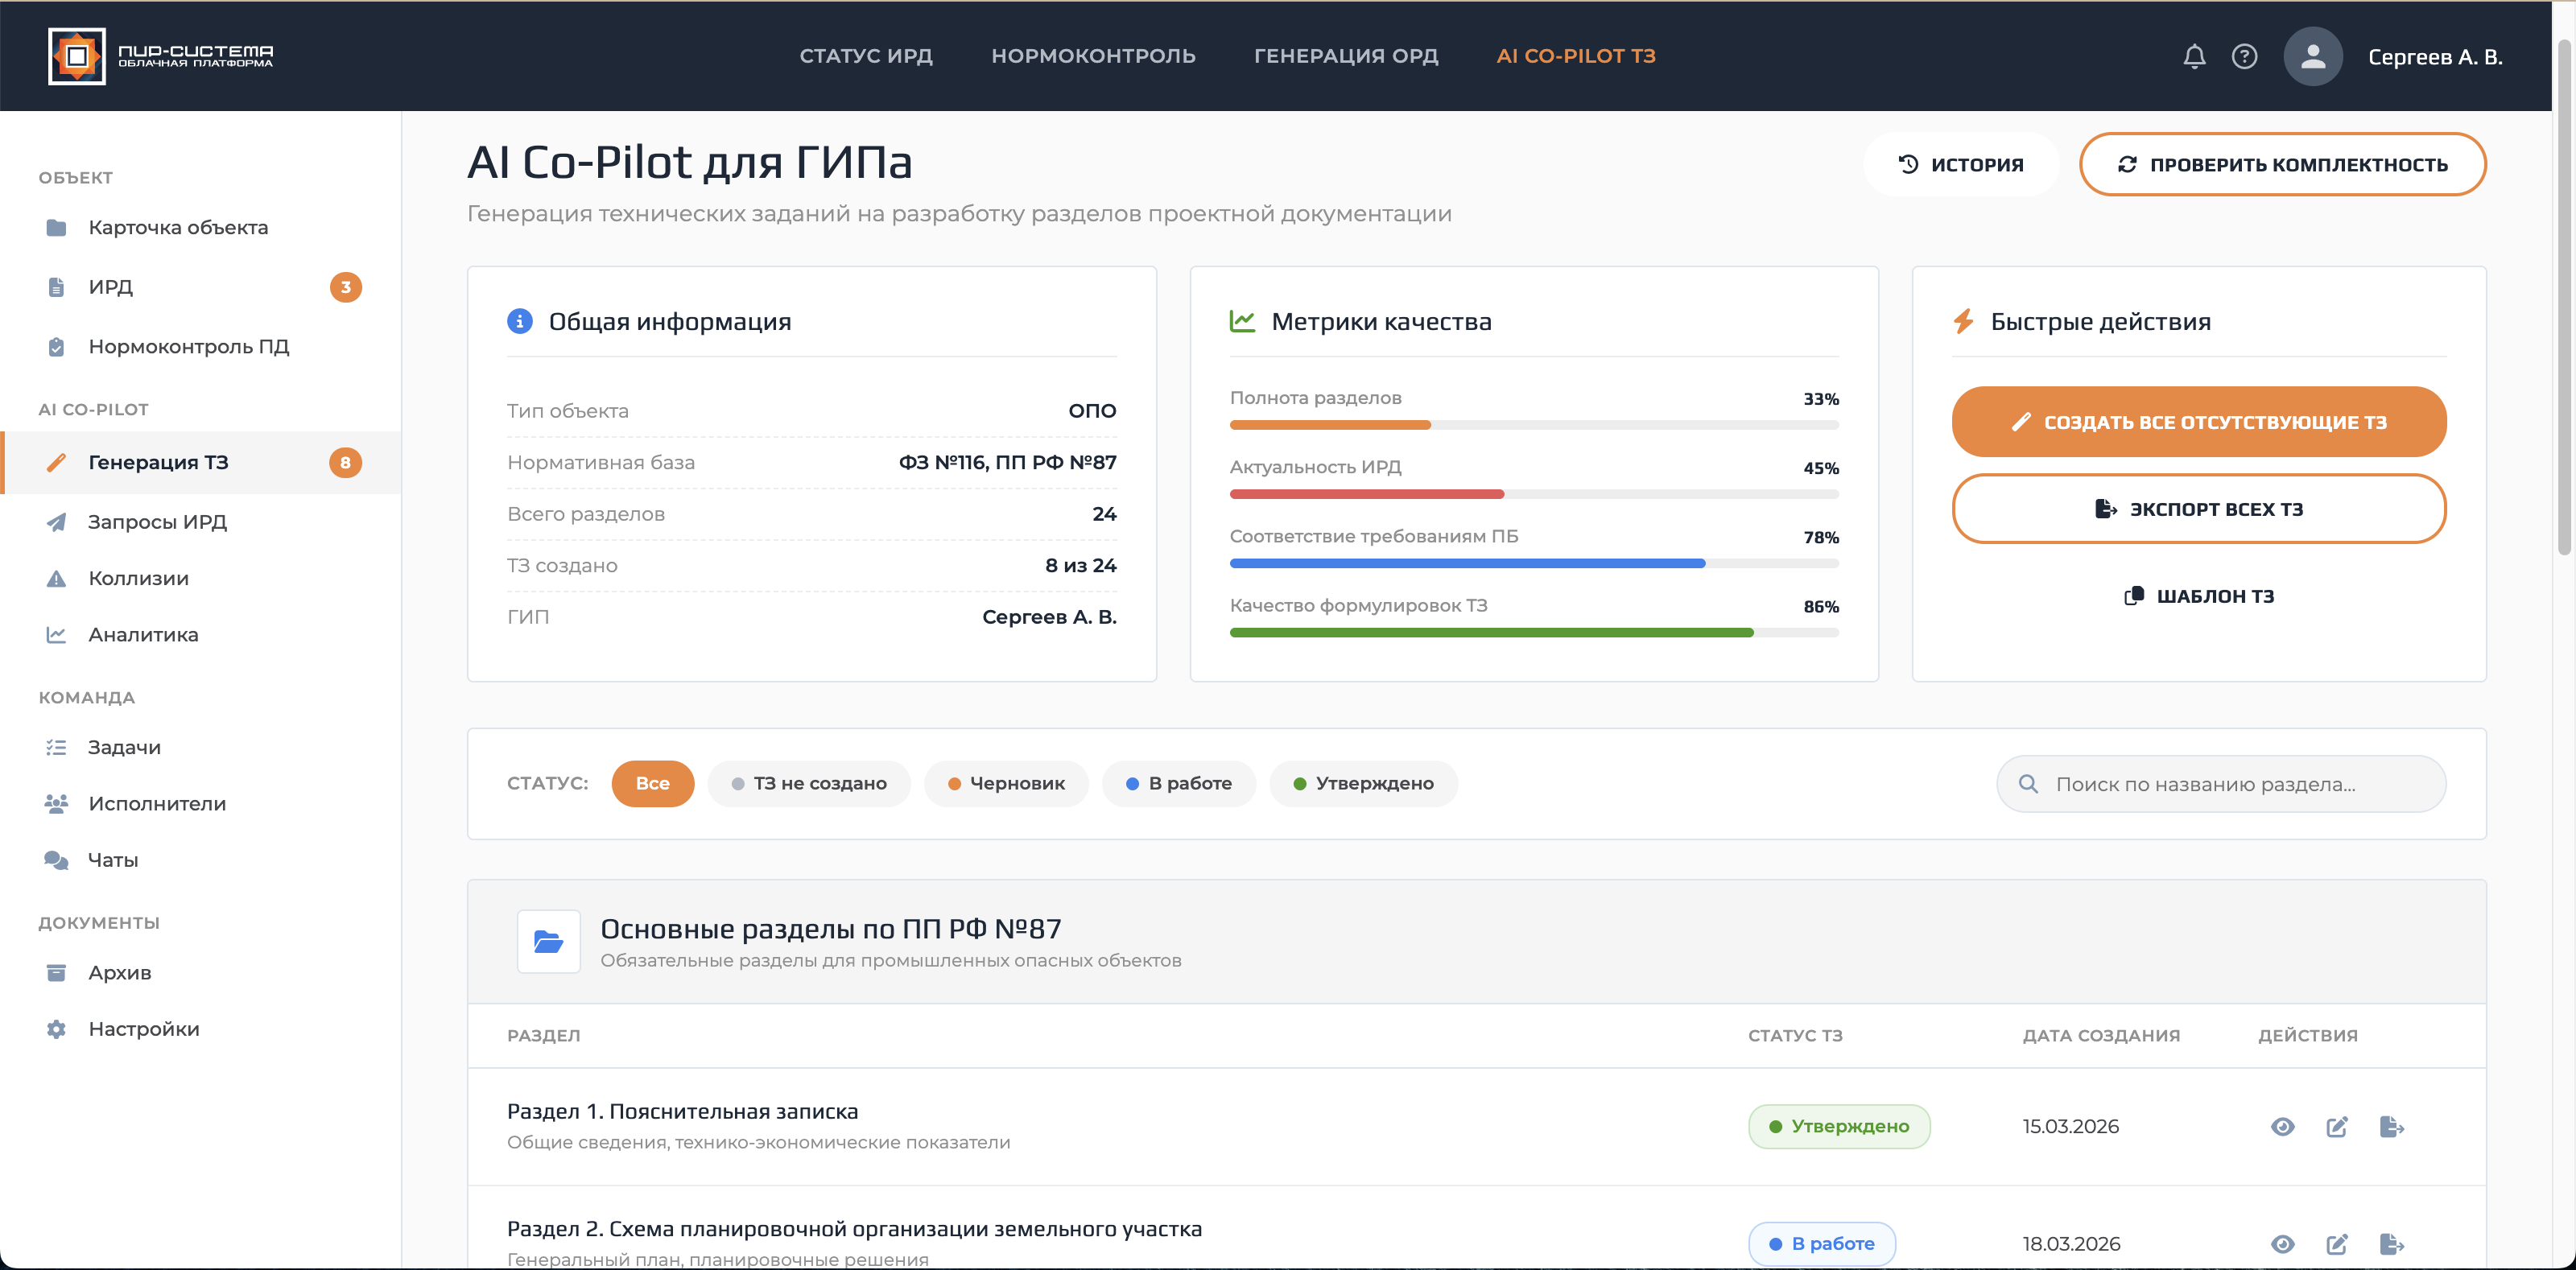Open Нормоконтроль ПД sidebar link

coord(201,347)
